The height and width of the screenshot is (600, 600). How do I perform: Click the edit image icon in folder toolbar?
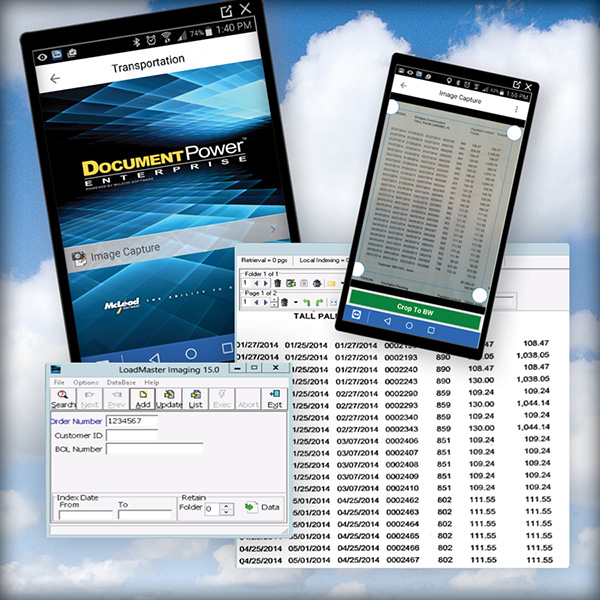coord(291,284)
